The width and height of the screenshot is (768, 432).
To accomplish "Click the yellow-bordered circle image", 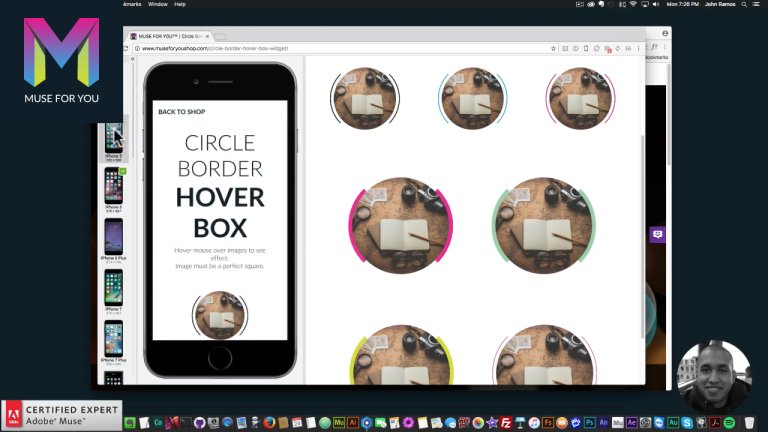I will [401, 355].
